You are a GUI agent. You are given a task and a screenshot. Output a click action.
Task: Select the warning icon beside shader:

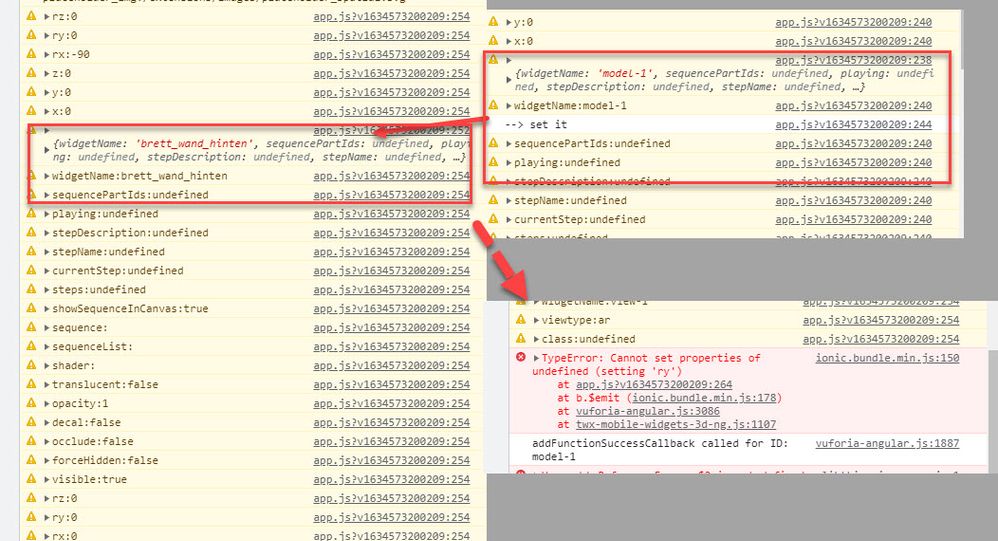tap(31, 365)
